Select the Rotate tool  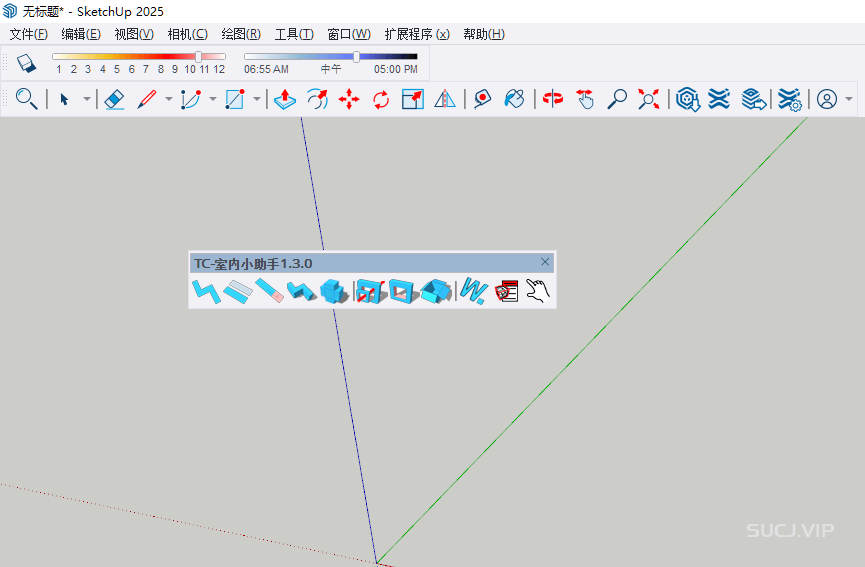click(381, 99)
